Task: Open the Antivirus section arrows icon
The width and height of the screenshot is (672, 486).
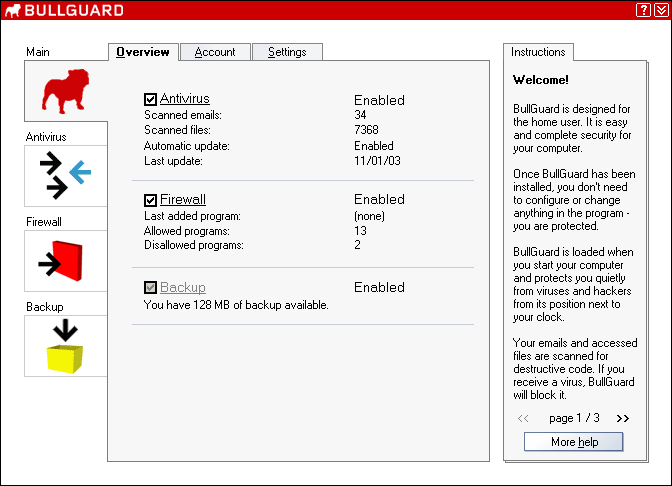Action: point(66,176)
